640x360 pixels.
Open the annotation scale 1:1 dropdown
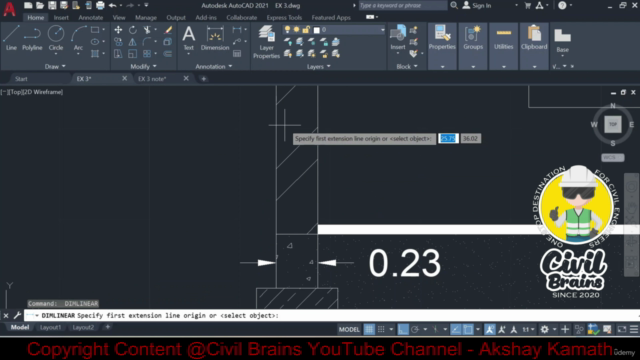click(x=529, y=329)
